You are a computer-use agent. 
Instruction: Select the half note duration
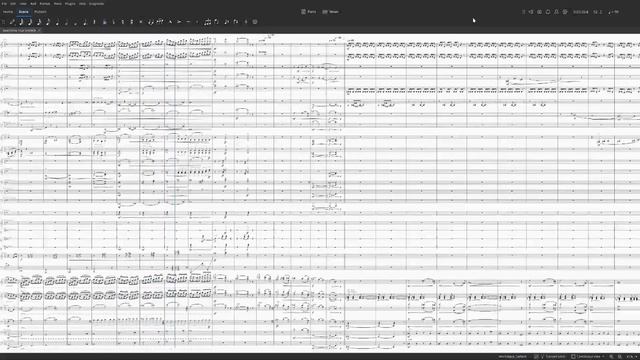tap(66, 22)
